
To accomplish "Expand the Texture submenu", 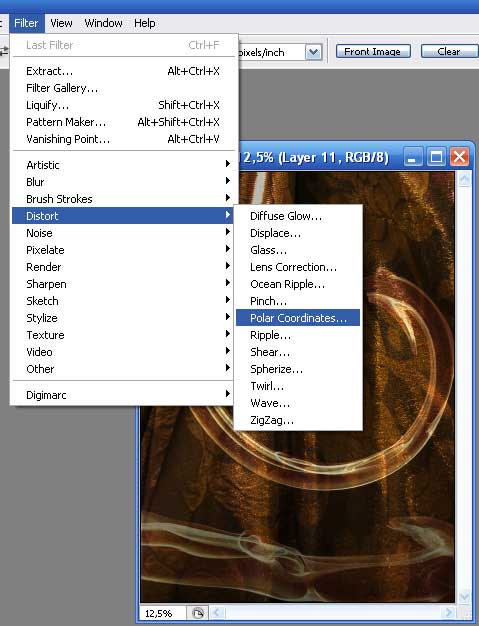I will pos(123,335).
